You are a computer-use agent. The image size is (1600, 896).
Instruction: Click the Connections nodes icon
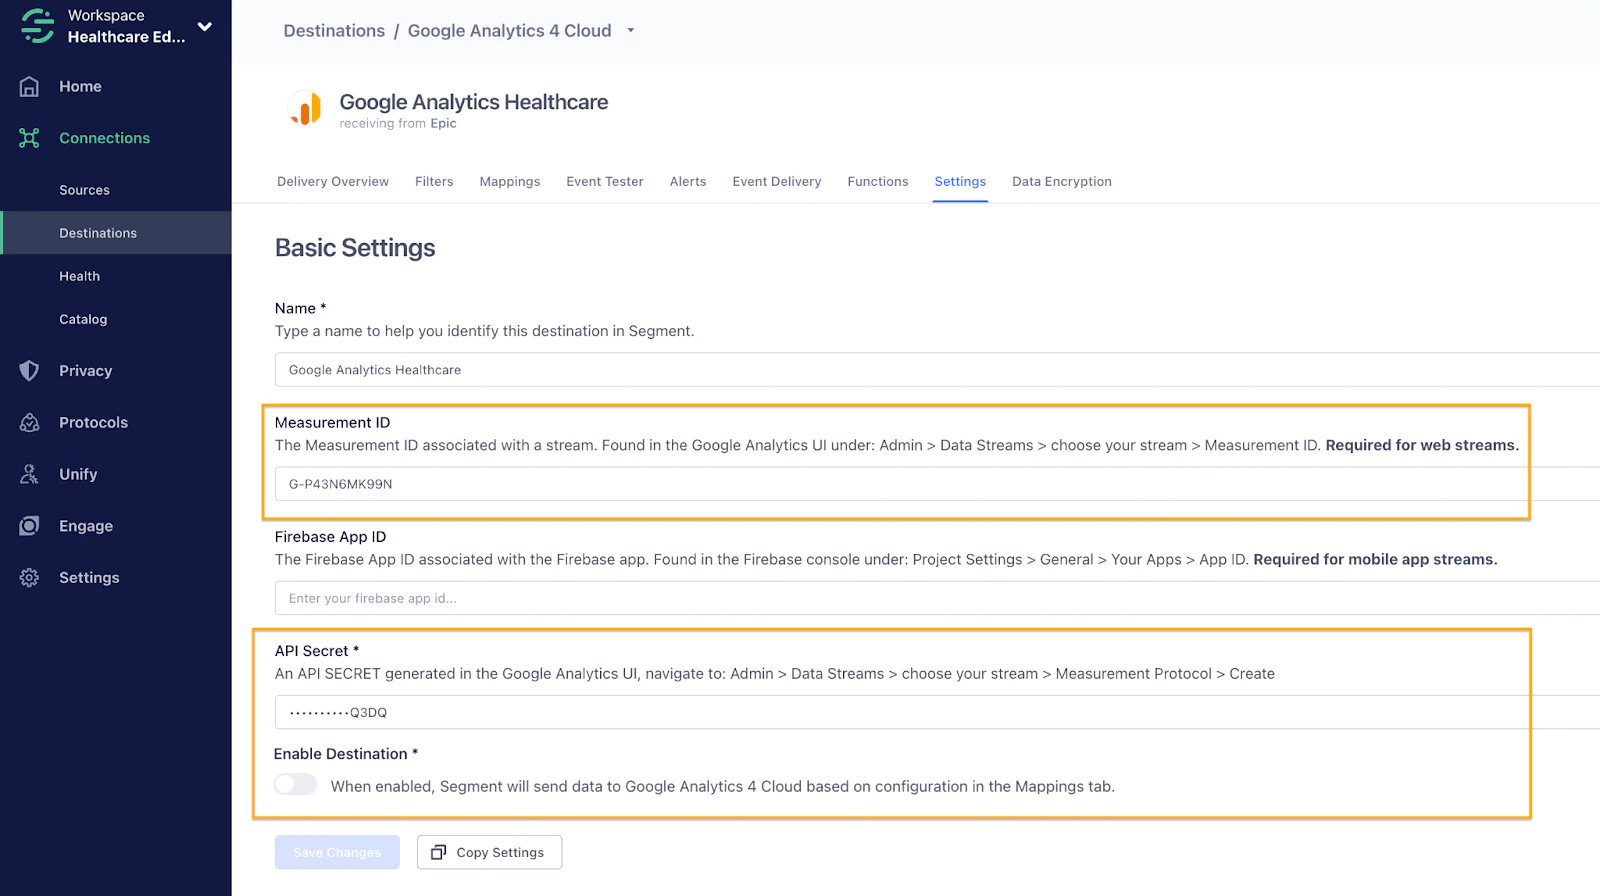tap(30, 138)
